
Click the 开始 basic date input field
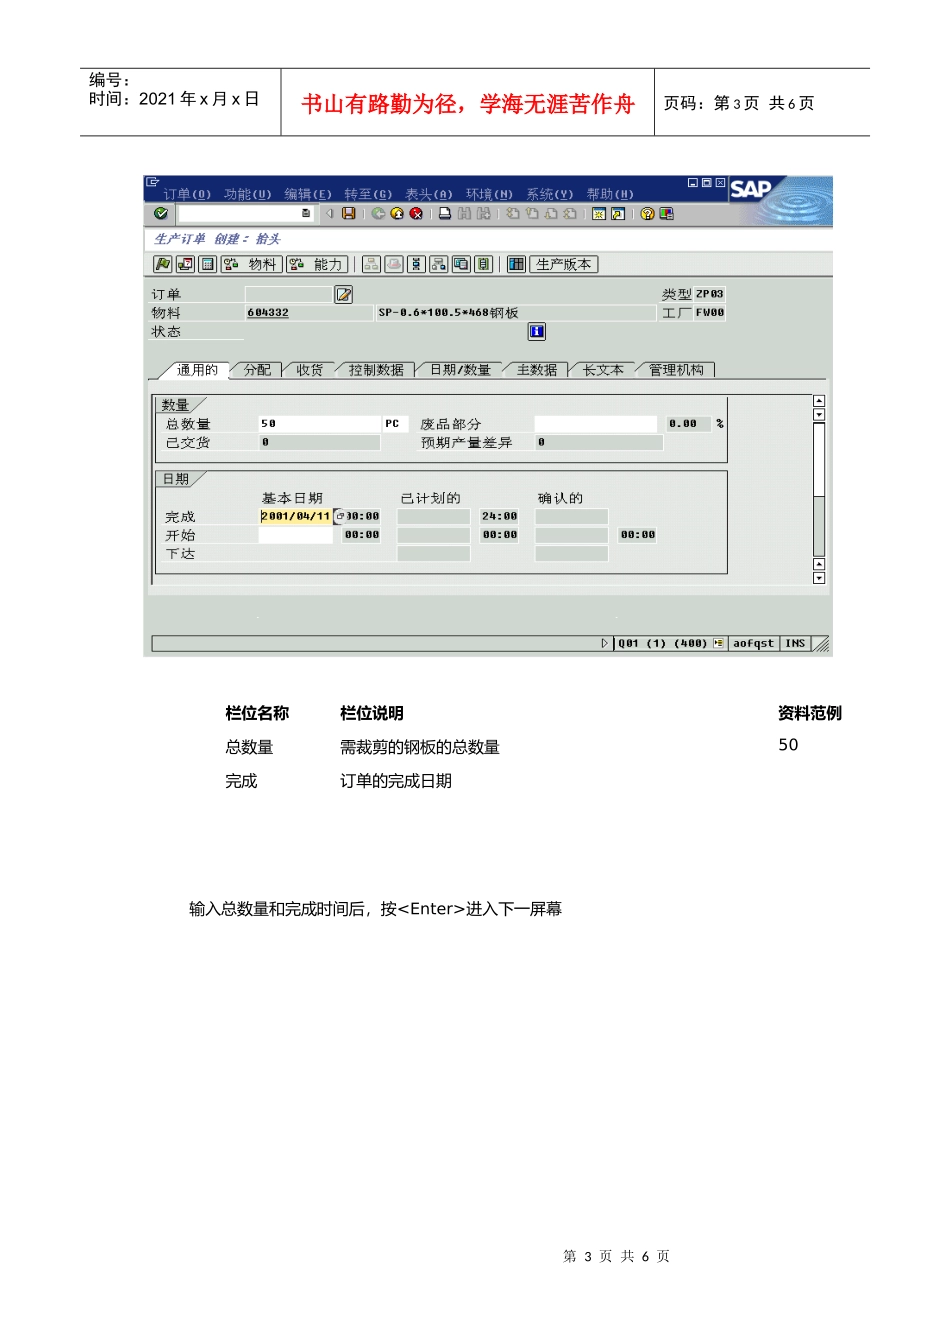pyautogui.click(x=296, y=535)
